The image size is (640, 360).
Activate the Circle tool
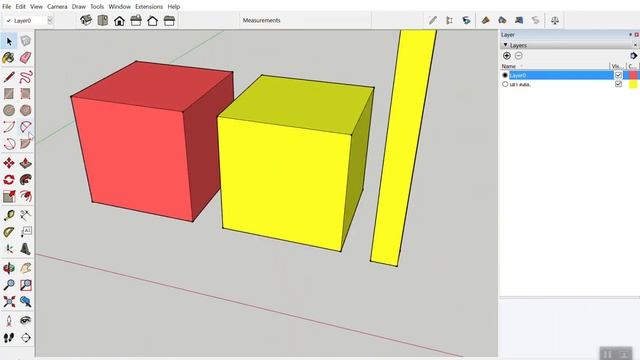9,110
